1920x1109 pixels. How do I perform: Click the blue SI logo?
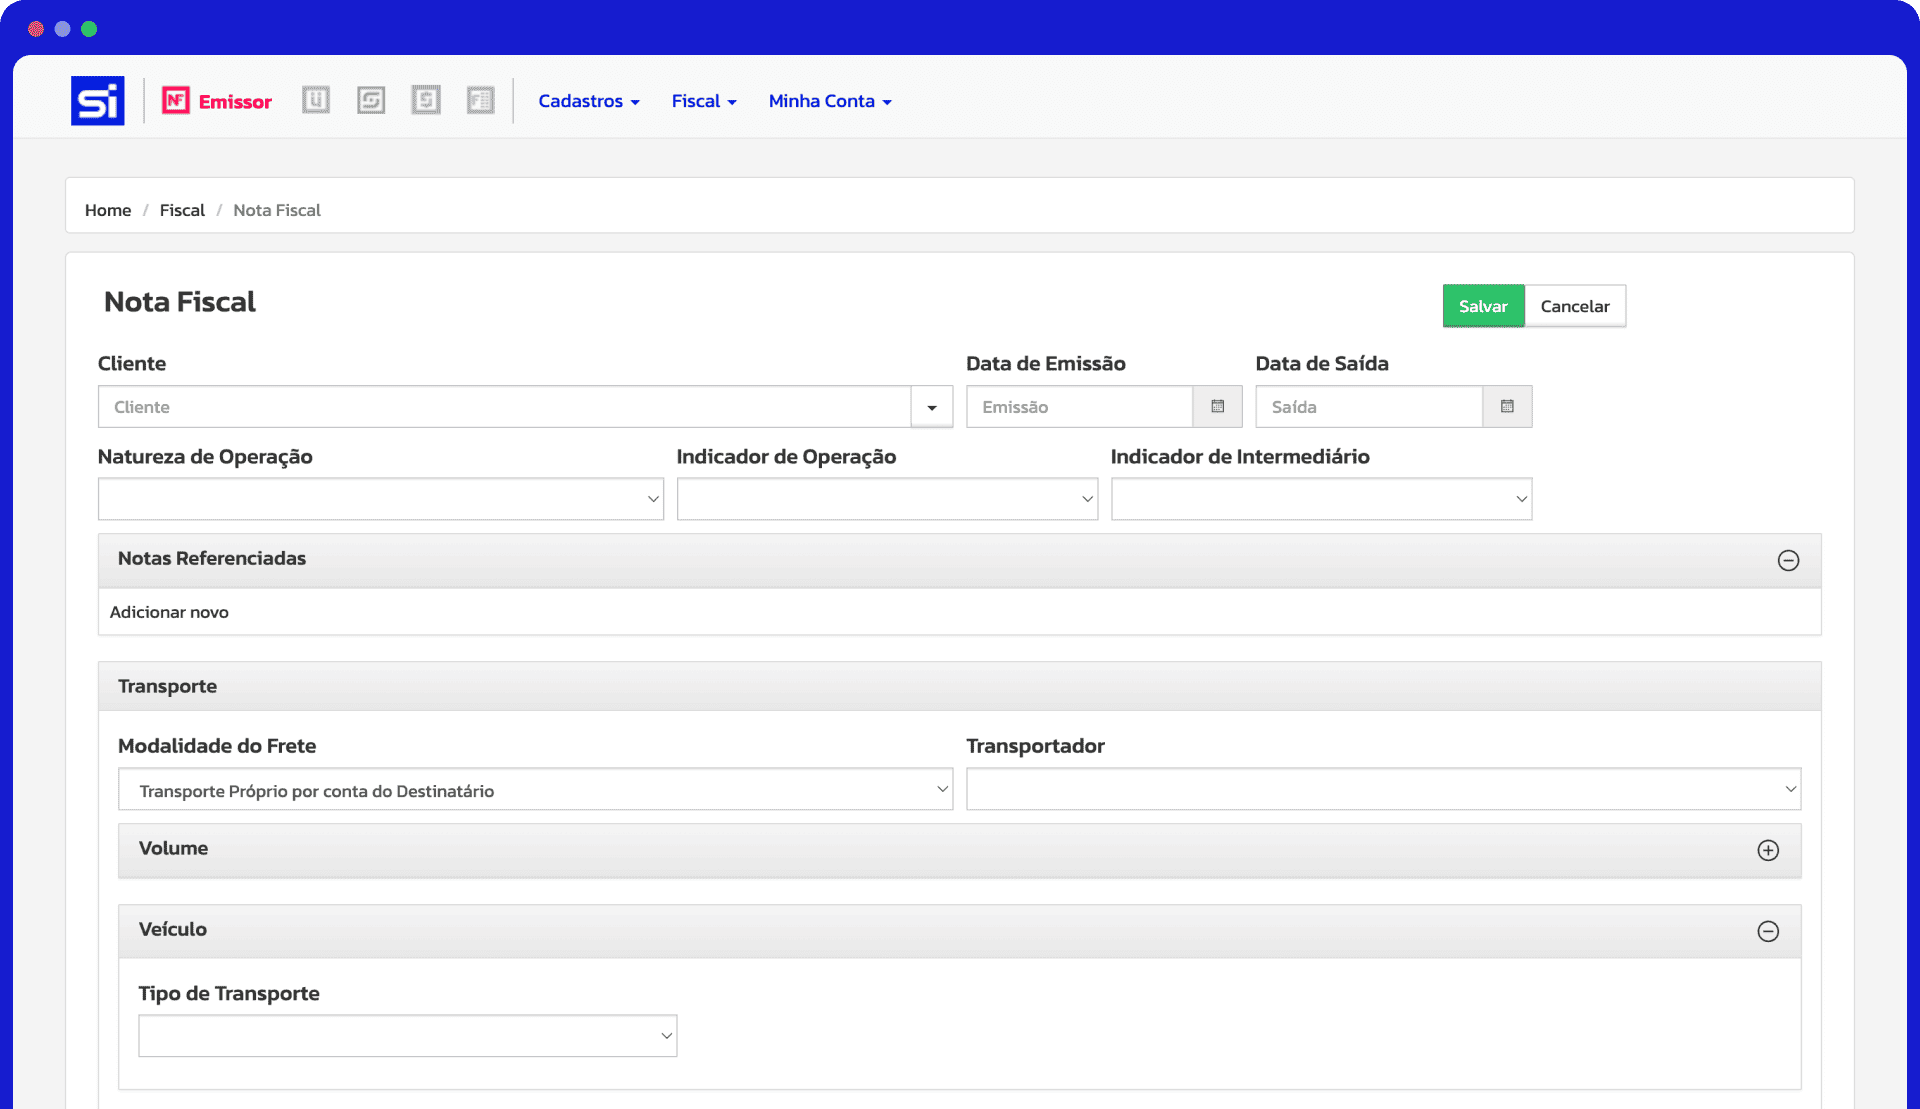click(x=97, y=101)
